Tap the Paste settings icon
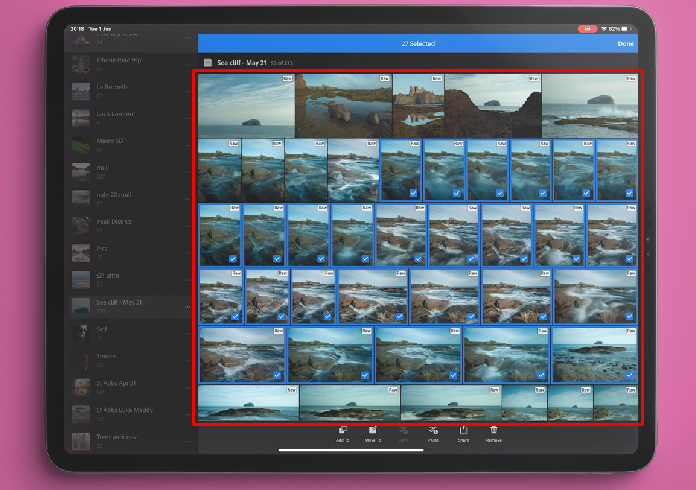 click(433, 431)
